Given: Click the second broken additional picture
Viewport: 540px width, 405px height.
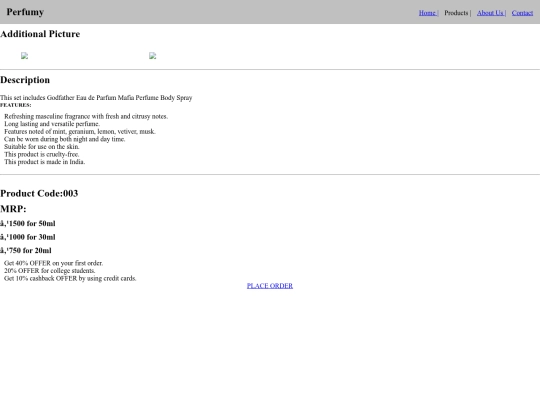Looking at the screenshot, I should pos(153,56).
